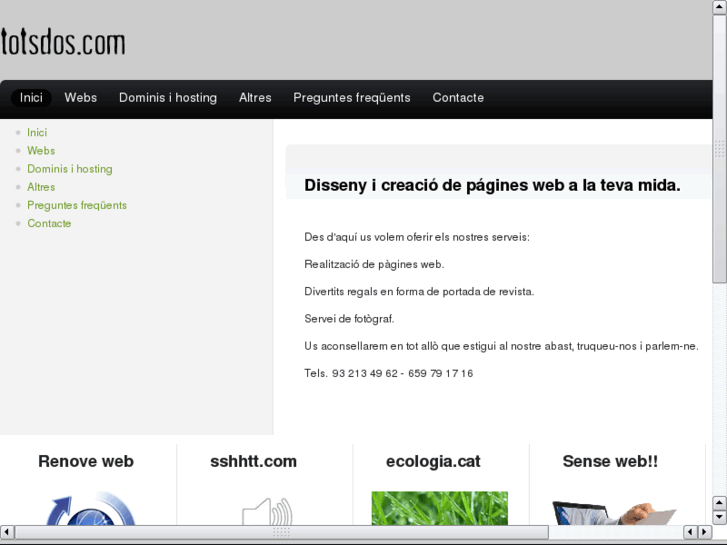This screenshot has width=727, height=545.
Task: Select Inici in the black navigation bar
Action: (x=31, y=98)
